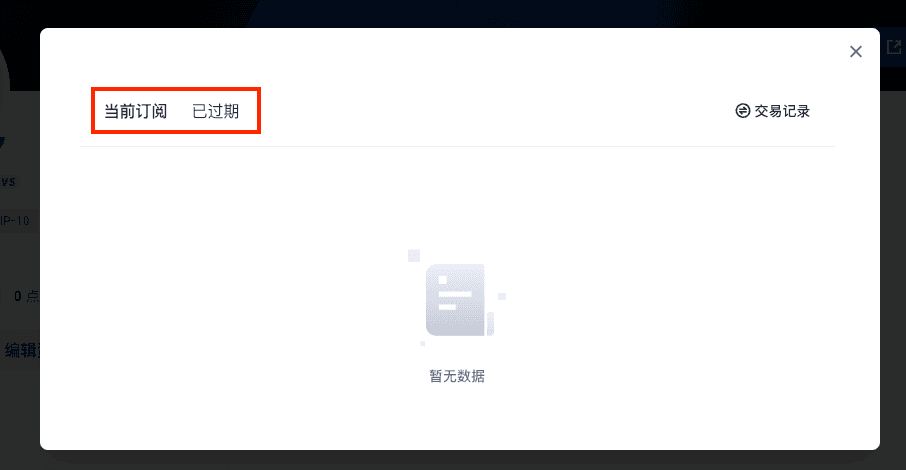Click the partially hidden 编辑 link
This screenshot has width=906, height=470.
click(21, 350)
